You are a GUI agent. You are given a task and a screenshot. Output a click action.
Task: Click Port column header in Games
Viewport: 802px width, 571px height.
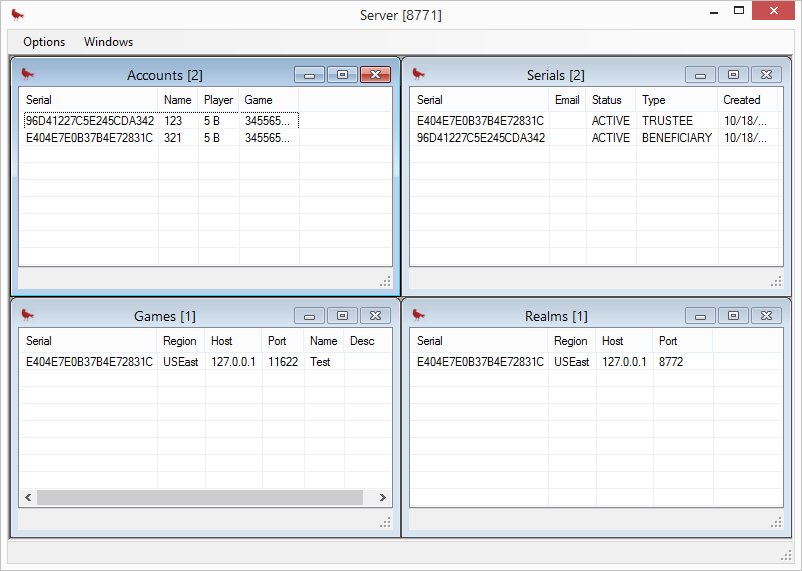coord(283,341)
